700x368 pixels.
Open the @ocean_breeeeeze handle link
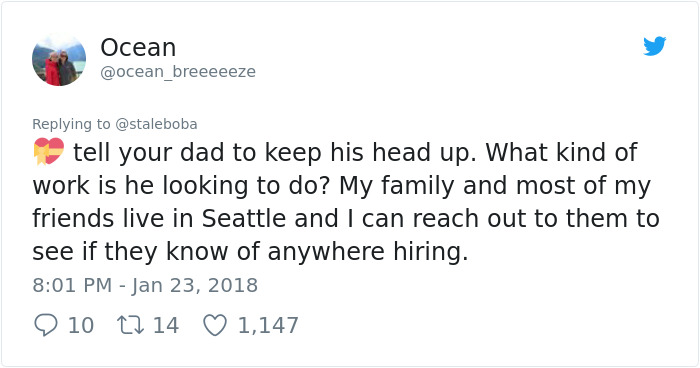178,72
